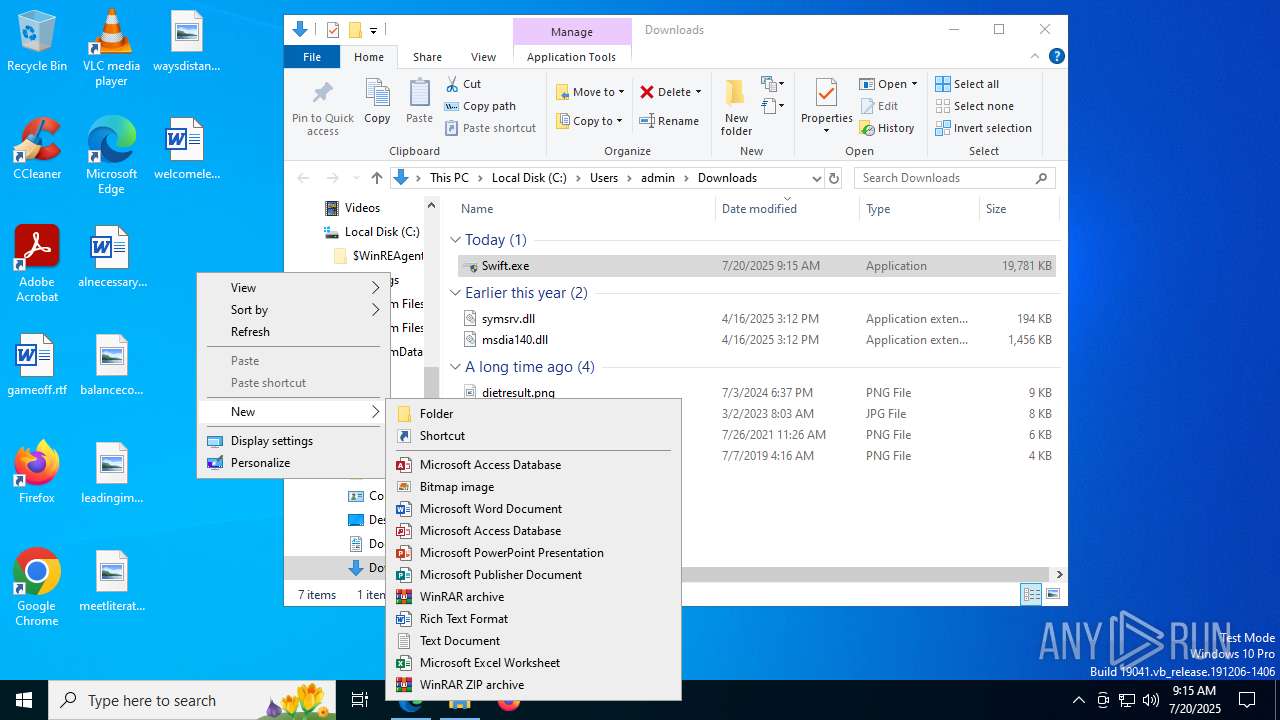The width and height of the screenshot is (1280, 720).
Task: Open volume control in system tray
Action: click(x=1151, y=700)
